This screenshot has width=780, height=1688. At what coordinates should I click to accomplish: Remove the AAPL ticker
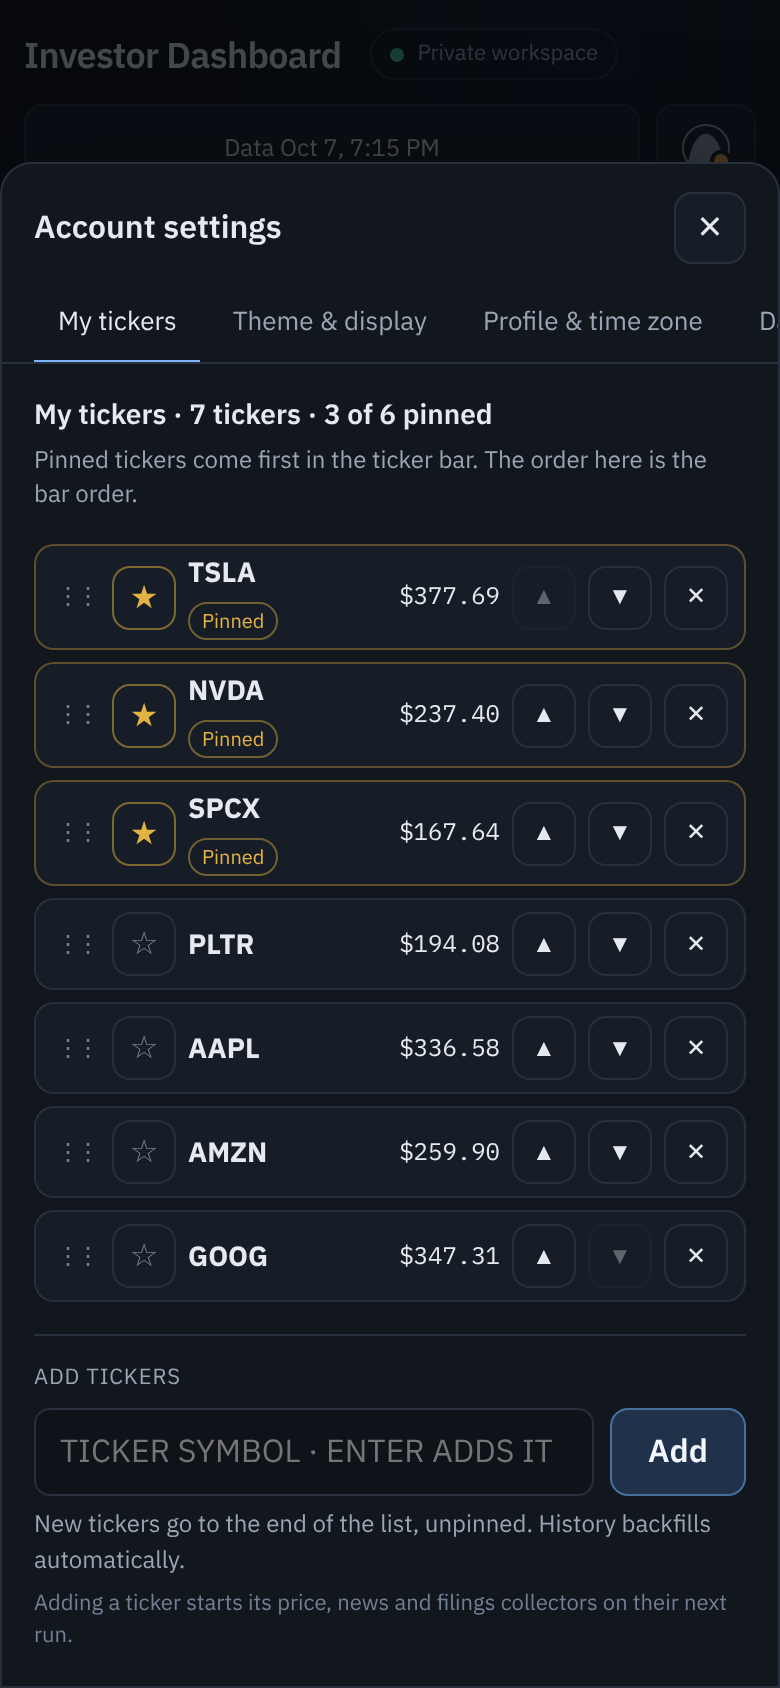click(696, 1048)
